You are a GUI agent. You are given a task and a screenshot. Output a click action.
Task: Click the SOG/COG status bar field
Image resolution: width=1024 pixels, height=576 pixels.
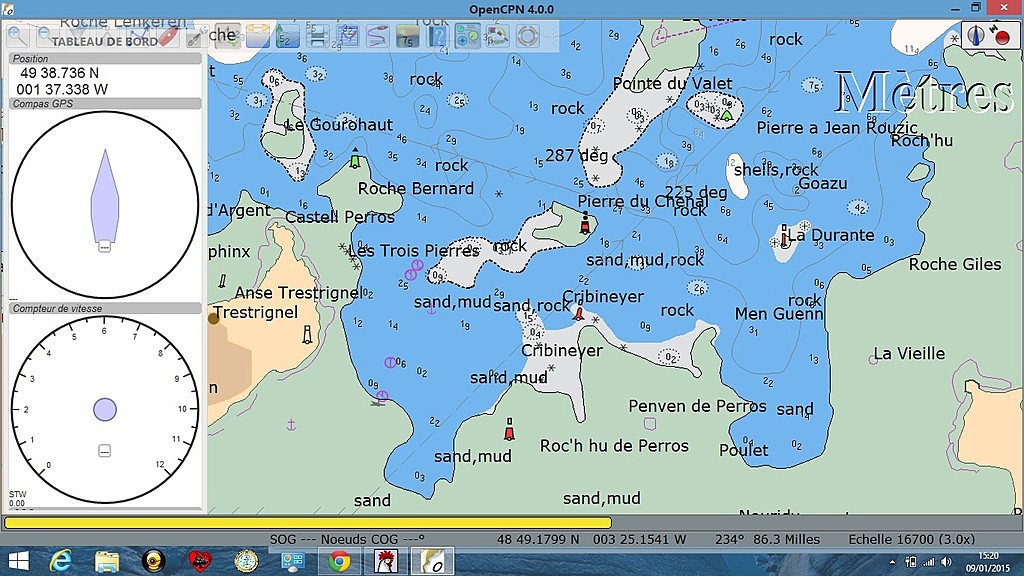(347, 539)
